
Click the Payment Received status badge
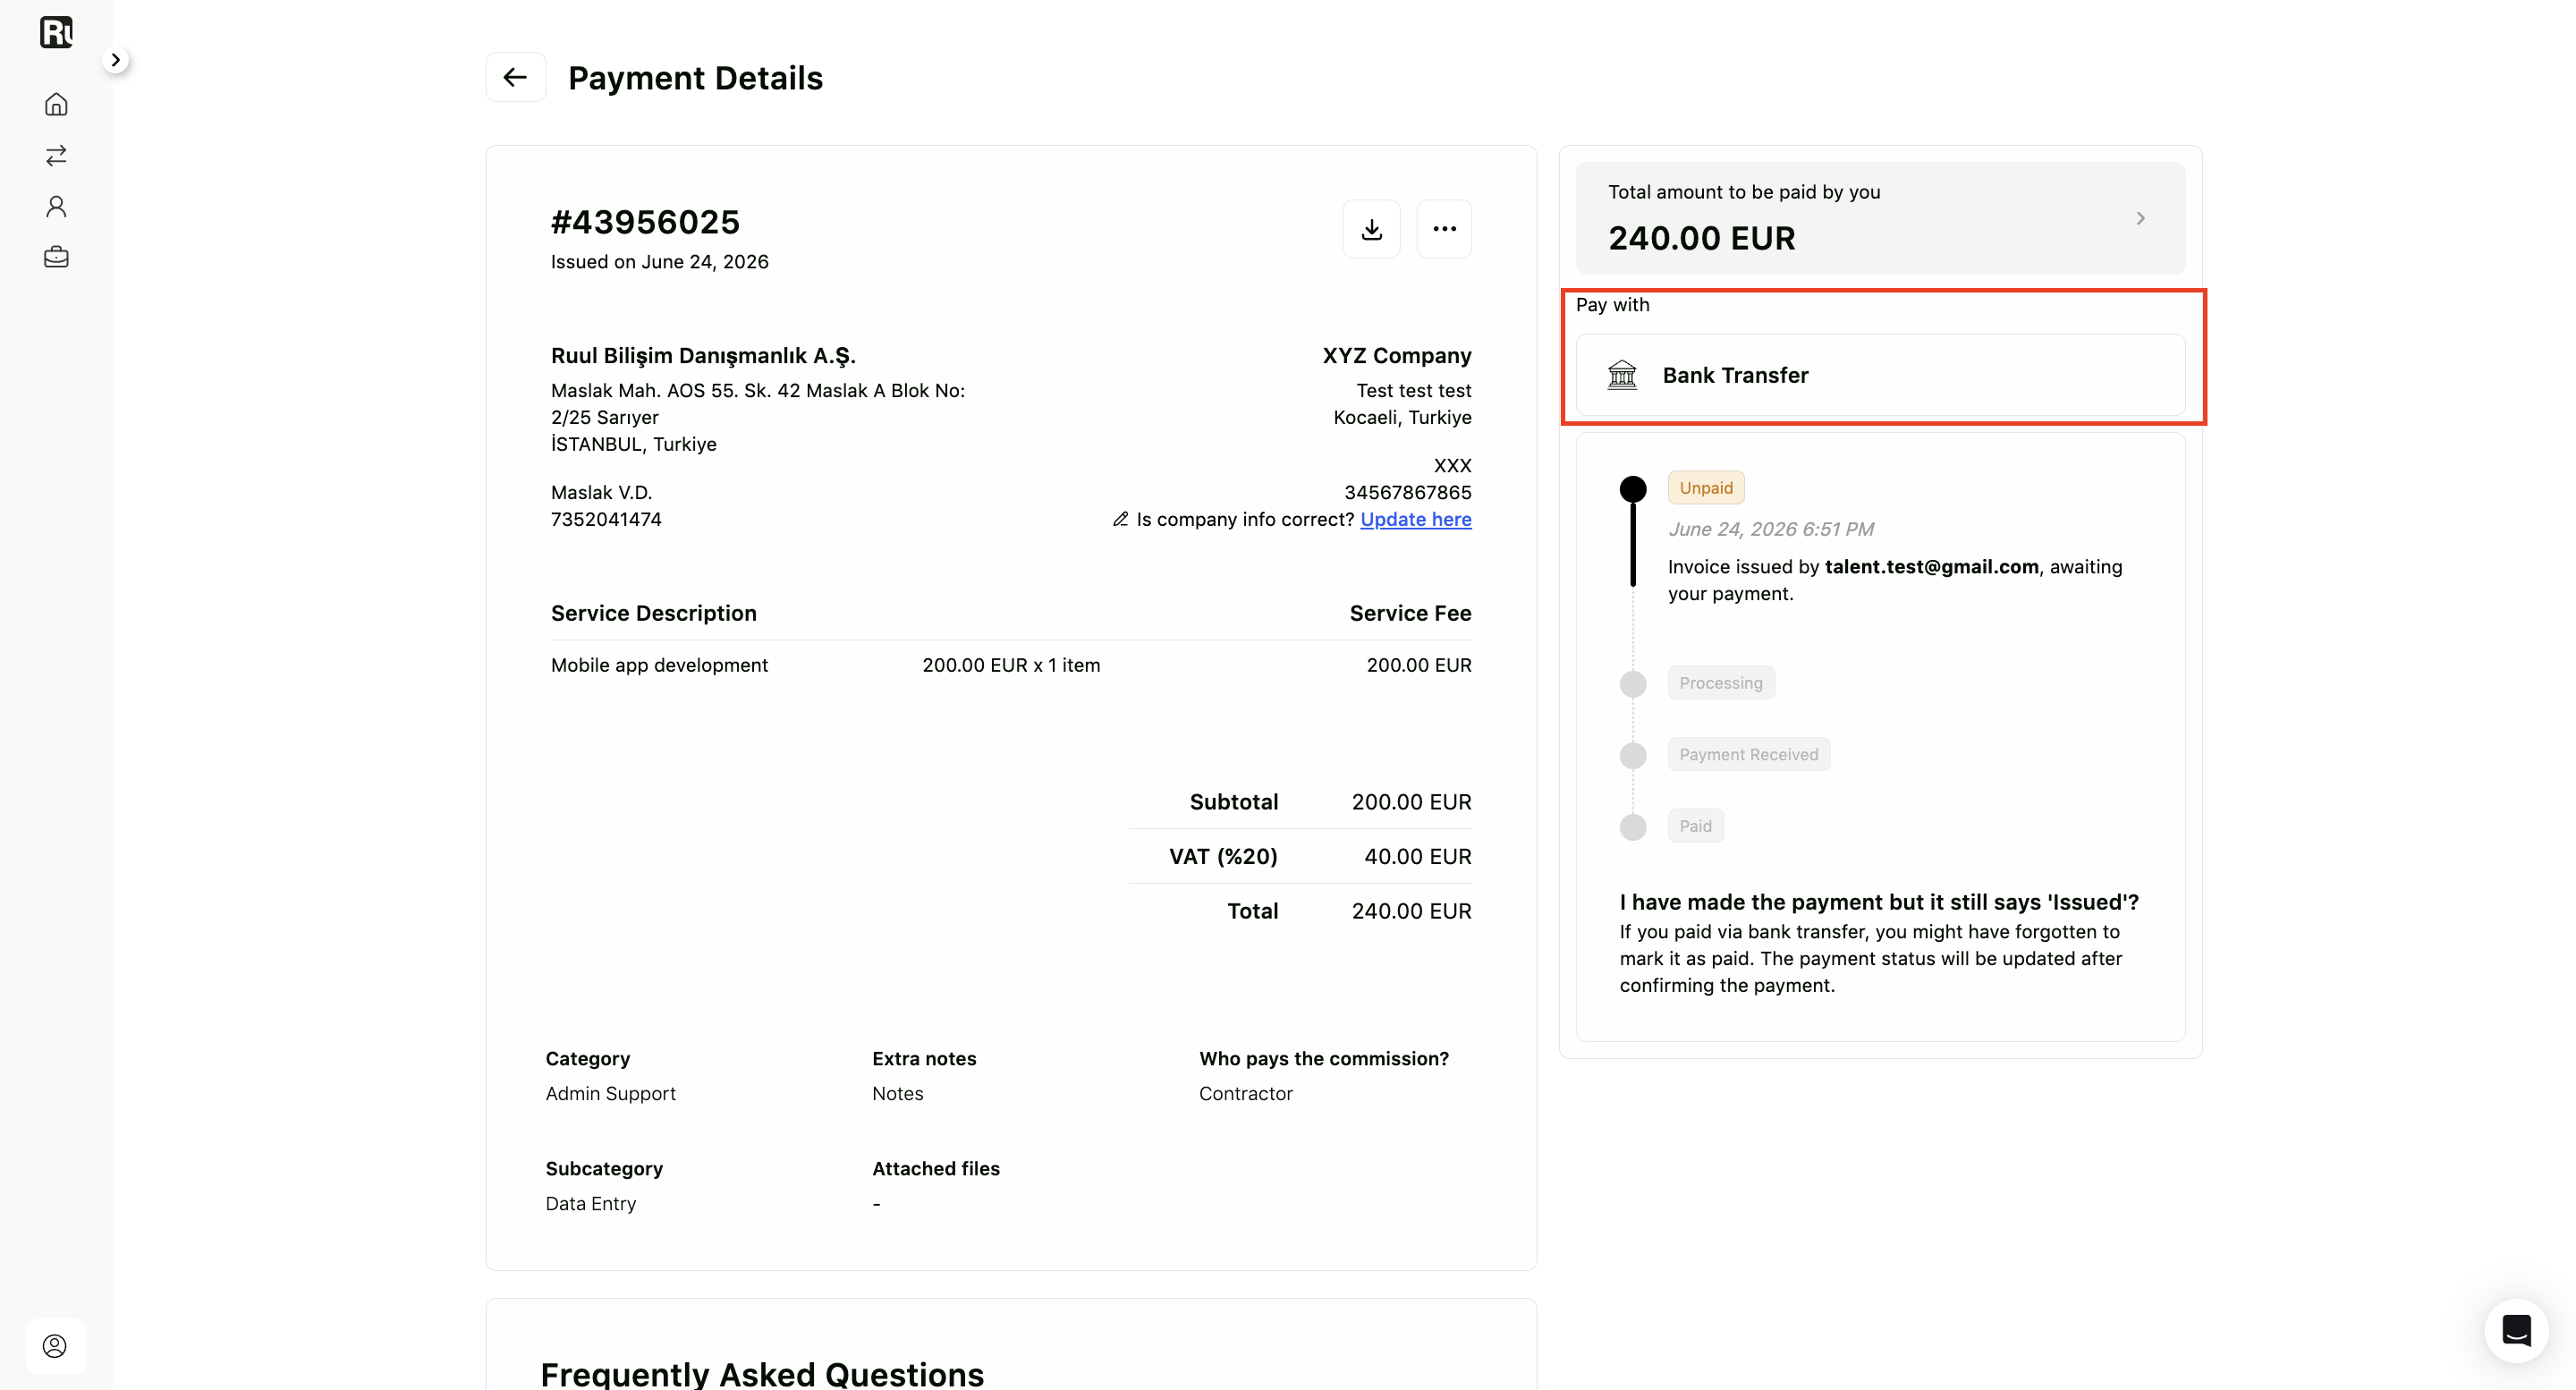1748,754
